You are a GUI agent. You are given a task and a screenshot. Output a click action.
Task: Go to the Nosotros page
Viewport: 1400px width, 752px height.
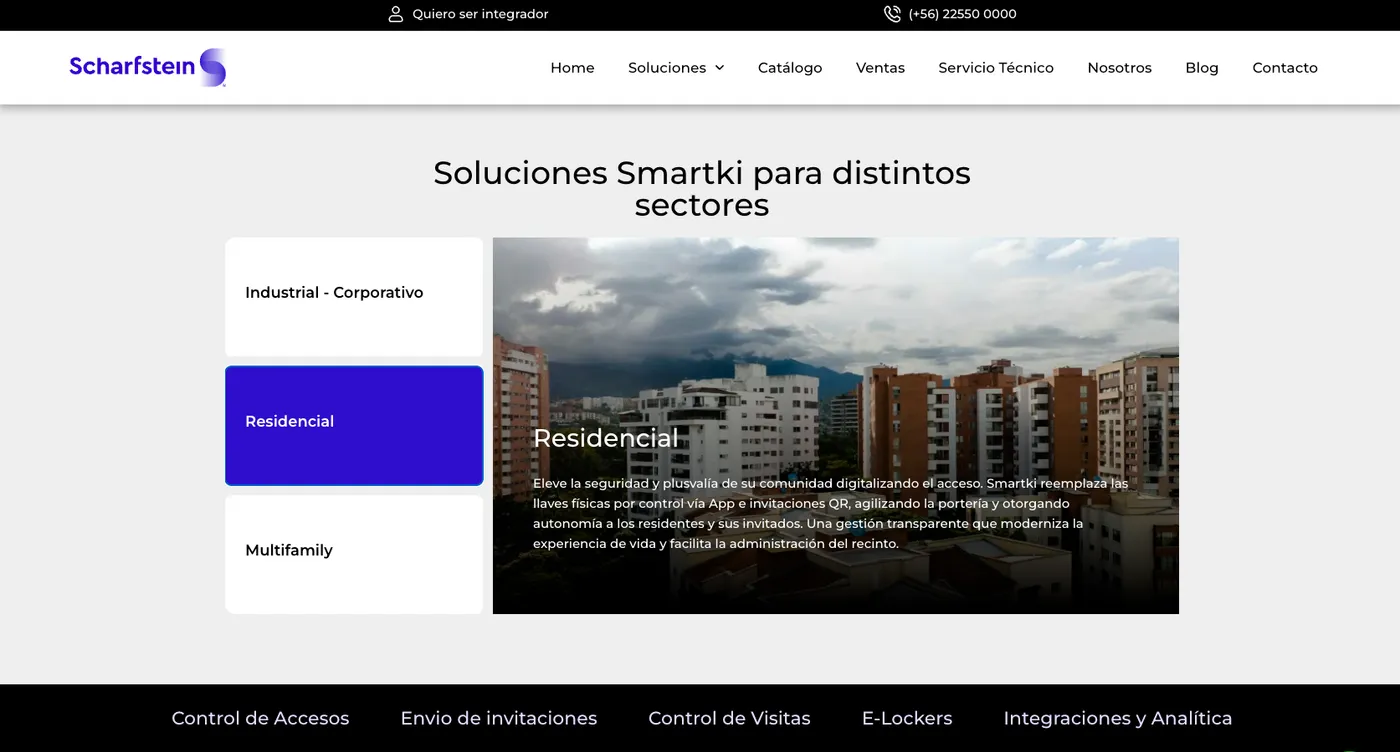(x=1119, y=68)
